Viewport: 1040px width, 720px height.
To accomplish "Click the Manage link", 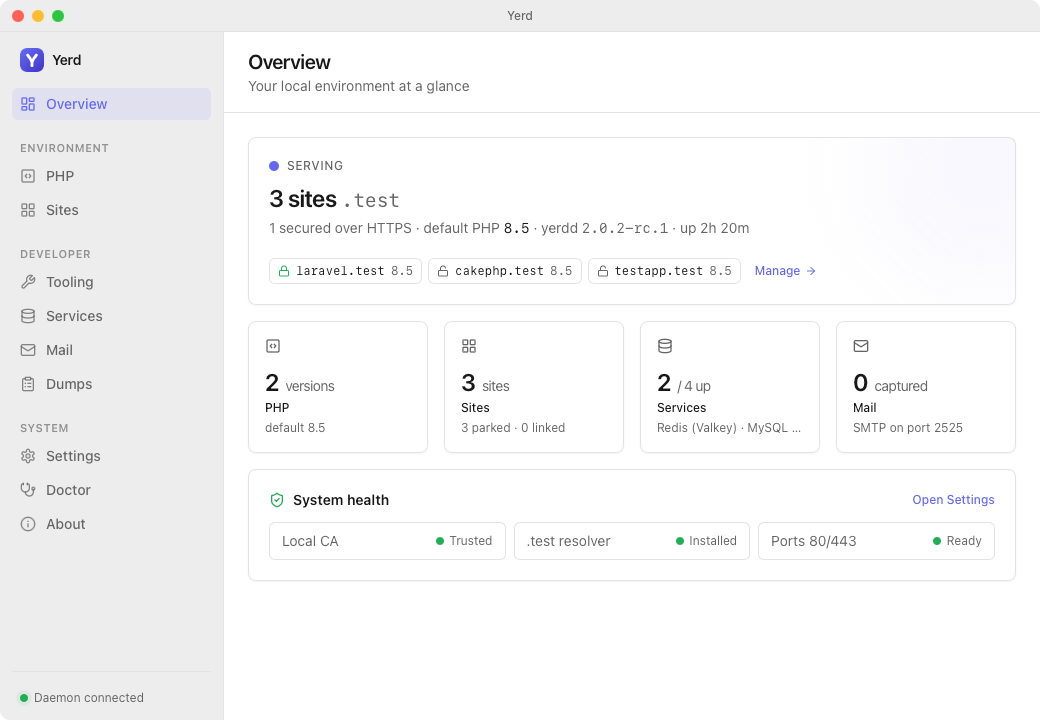I will (x=785, y=271).
